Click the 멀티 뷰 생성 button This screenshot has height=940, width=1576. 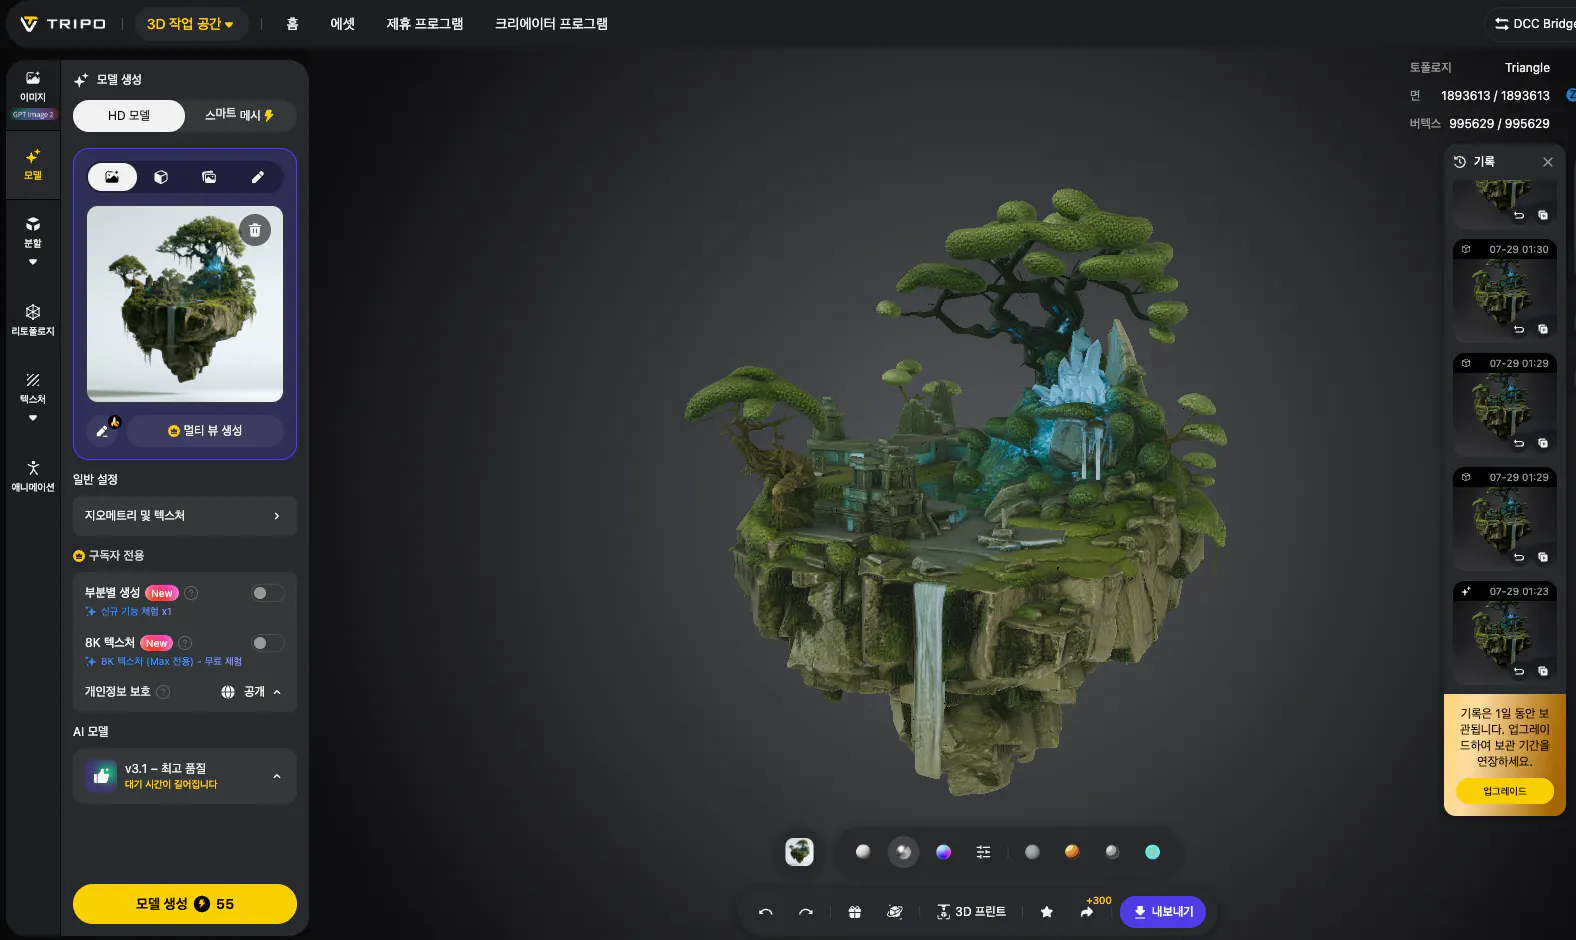205,431
